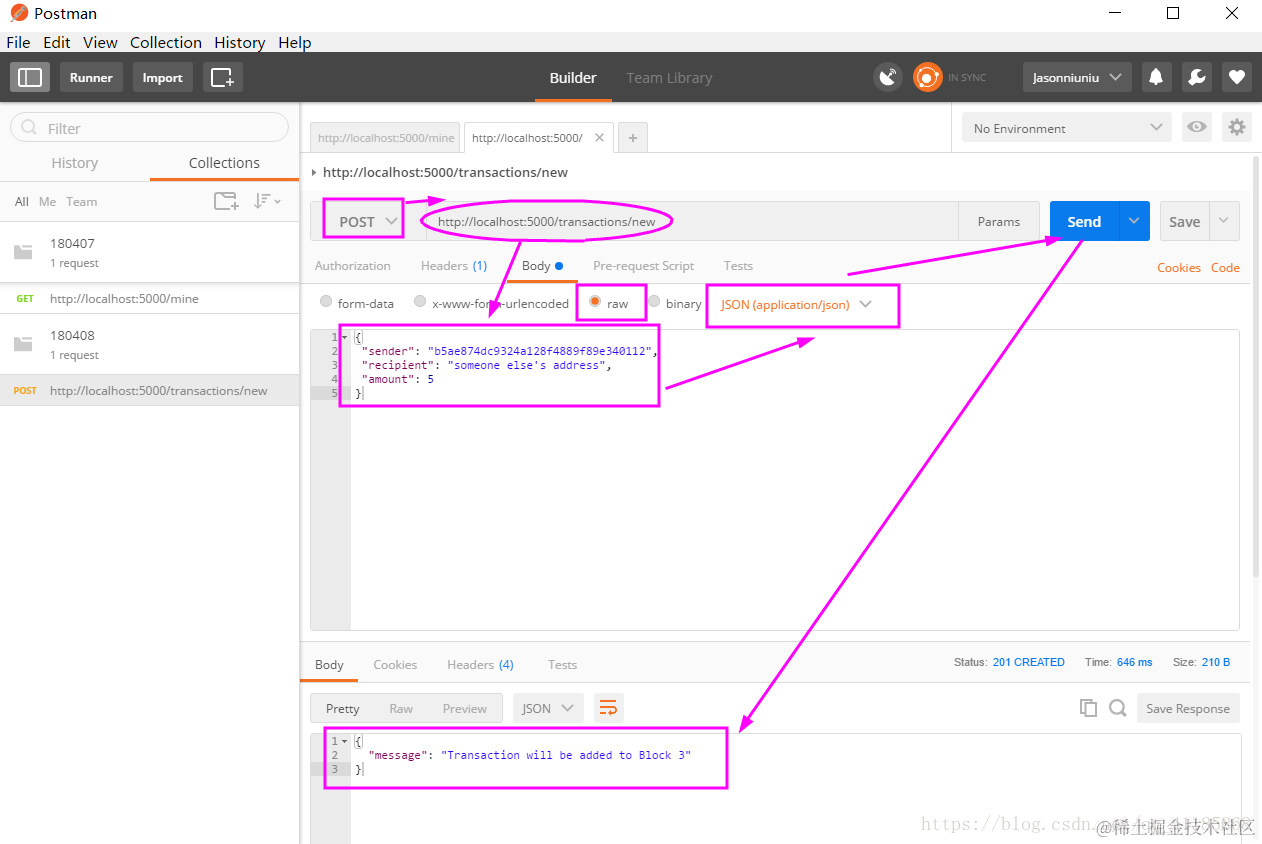1262x844 pixels.
Task: Click the heart icon
Action: [1237, 77]
